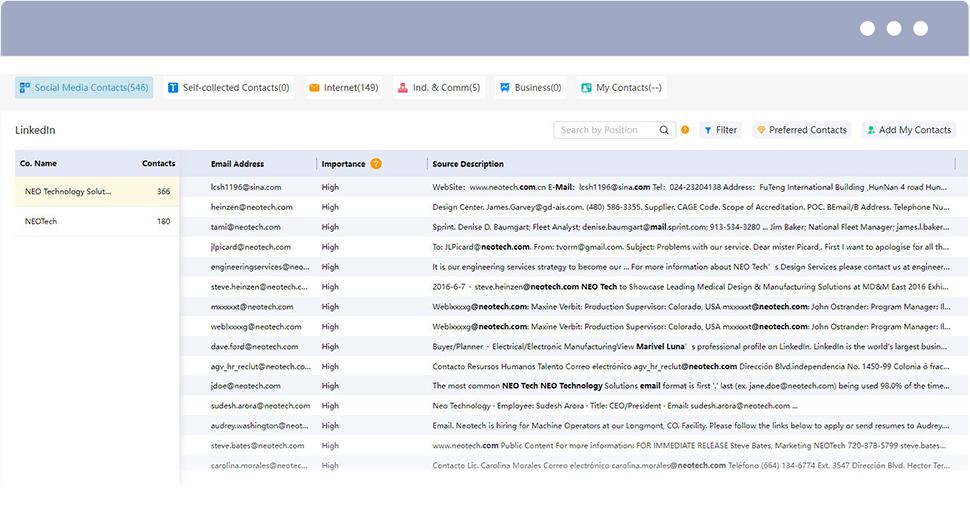
Task: Click email steve.bates@neotech.com
Action: tap(257, 446)
